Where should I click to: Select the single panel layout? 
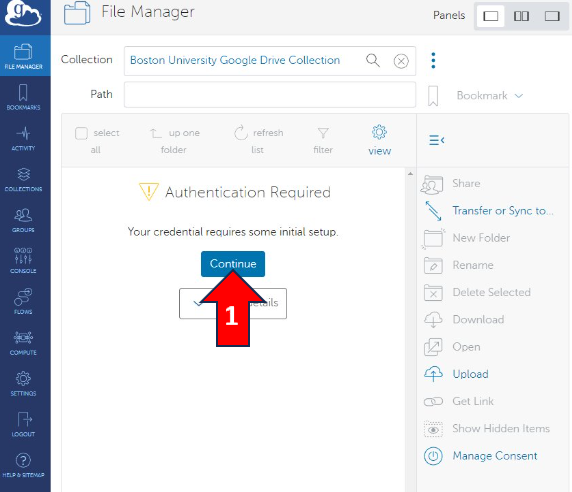point(491,16)
